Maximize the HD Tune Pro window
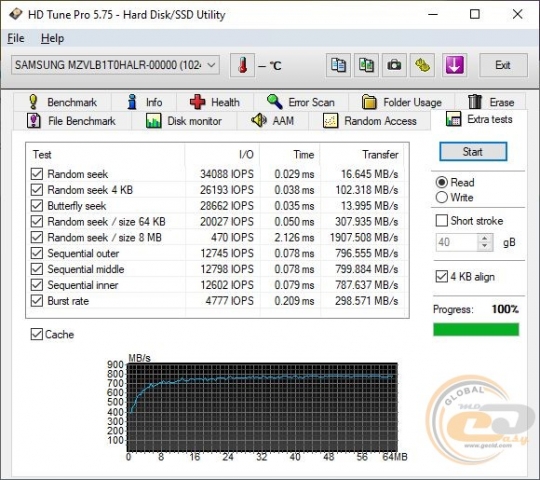The image size is (540, 480). tap(475, 14)
